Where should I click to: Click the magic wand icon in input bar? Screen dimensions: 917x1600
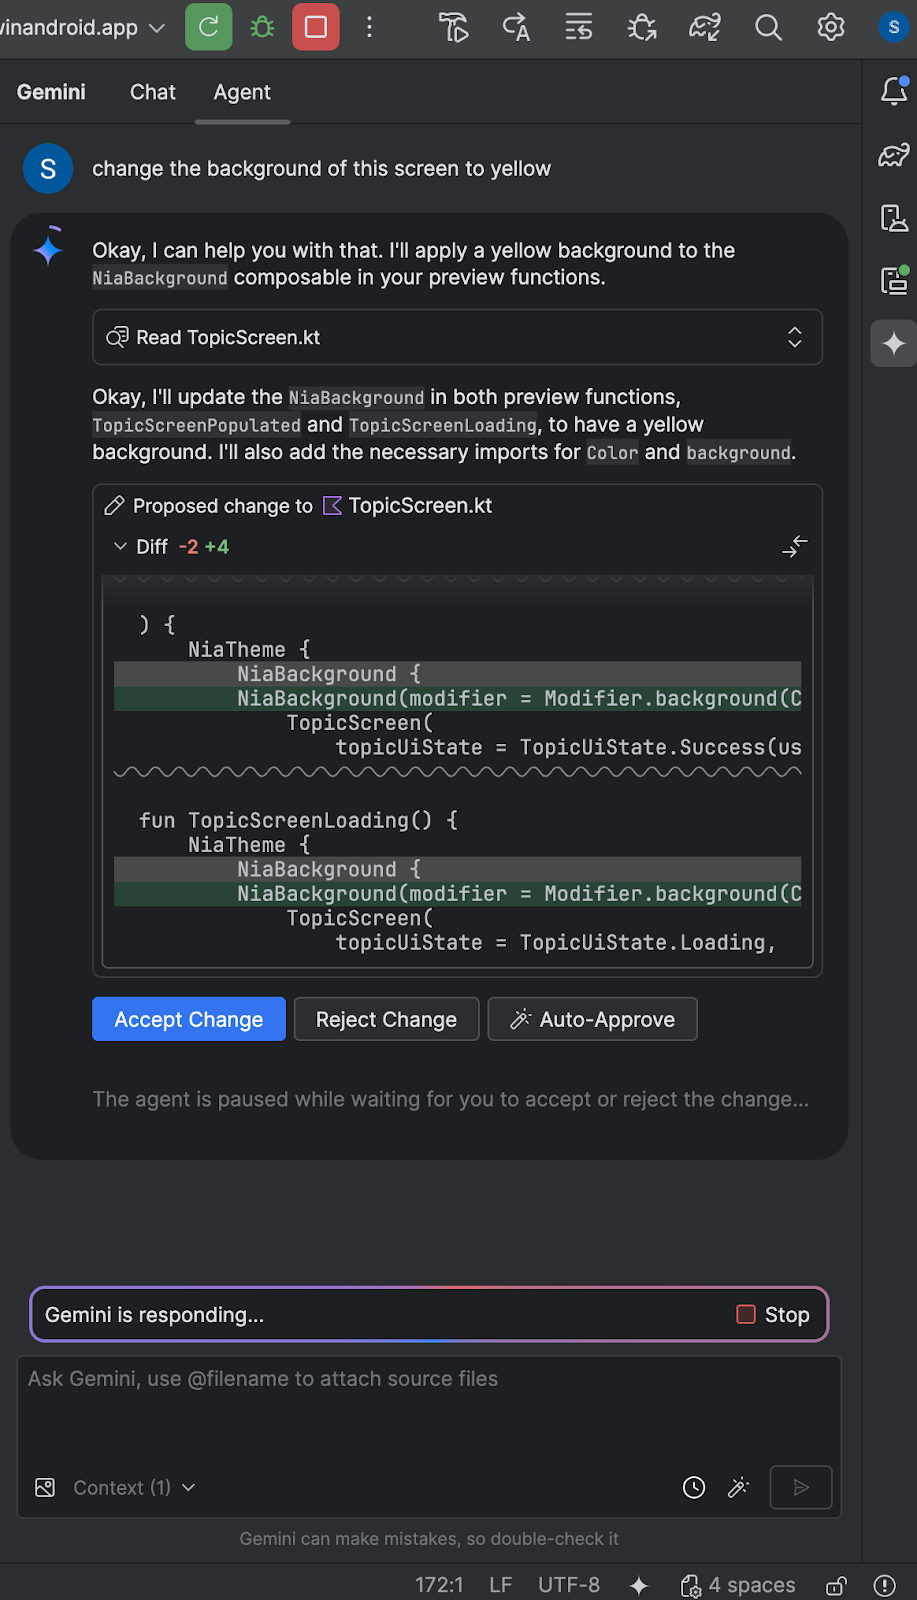pyautogui.click(x=739, y=1488)
